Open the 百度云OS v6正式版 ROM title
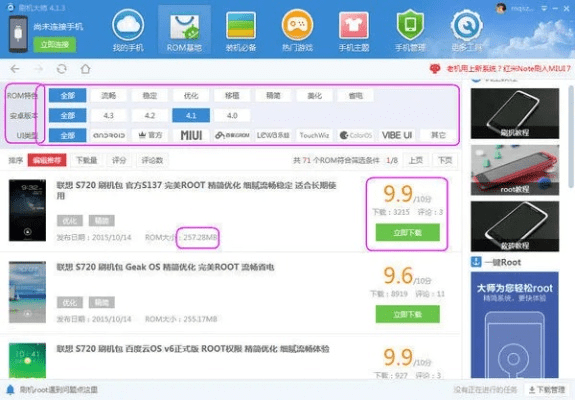The width and height of the screenshot is (575, 400). [x=193, y=349]
